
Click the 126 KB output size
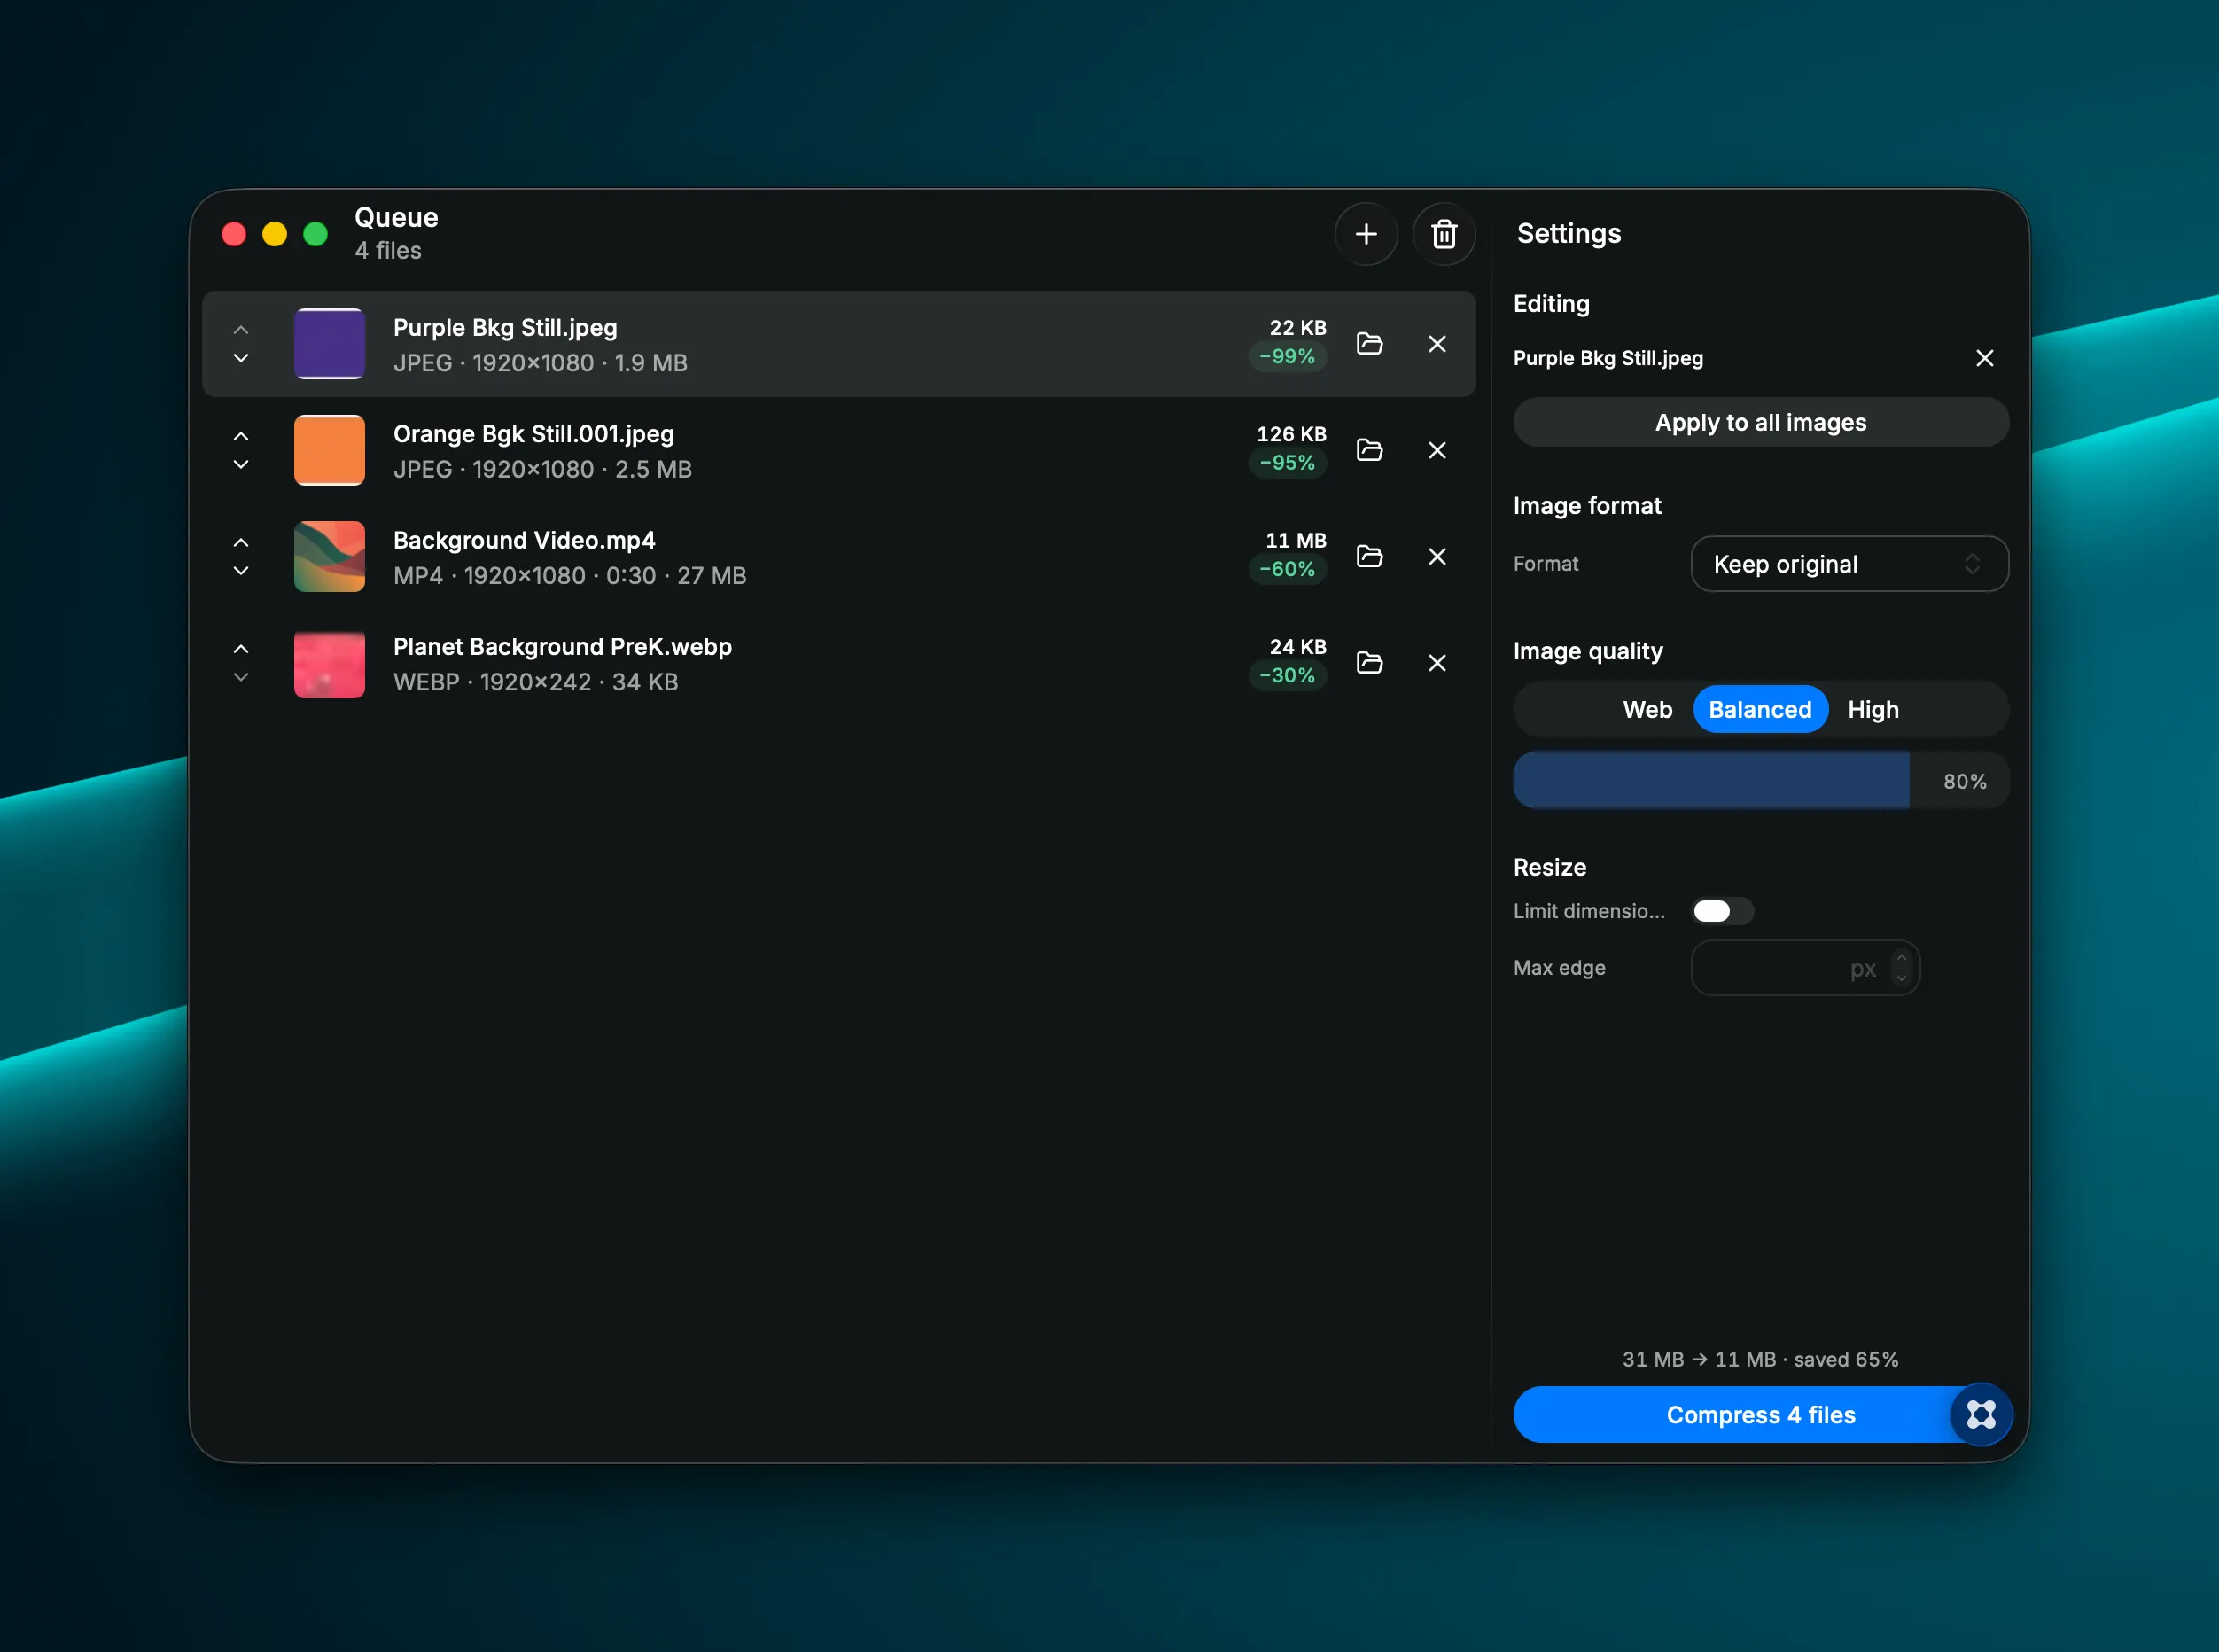click(x=1291, y=434)
